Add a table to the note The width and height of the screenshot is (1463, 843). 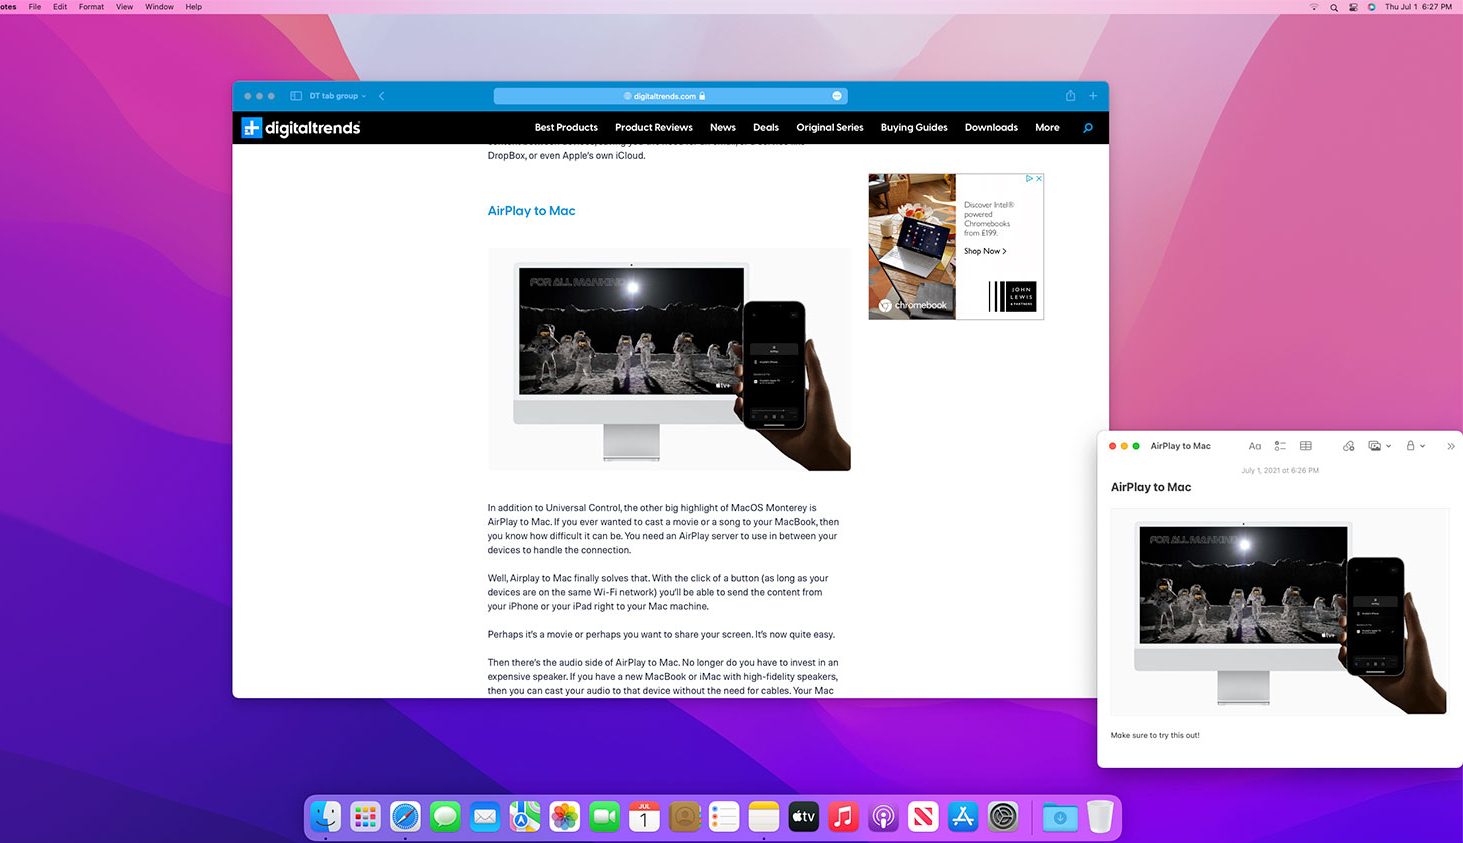click(1306, 446)
